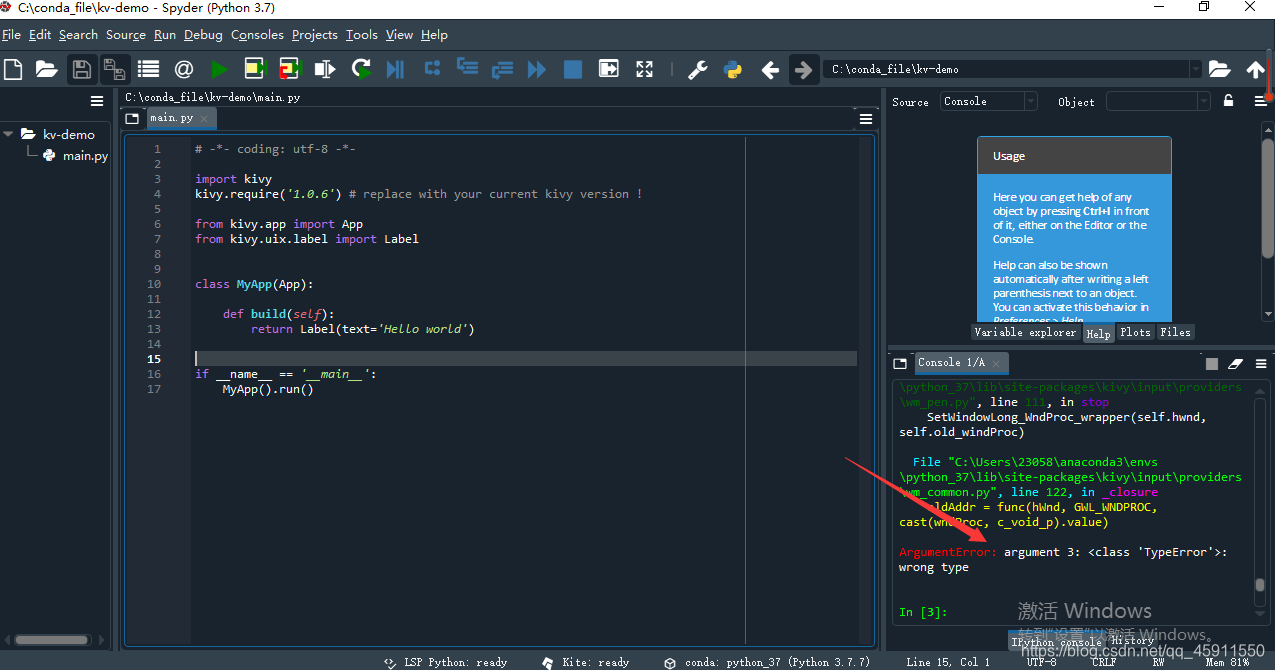This screenshot has width=1275, height=670.
Task: Click the project explorer horizontal scrollbar
Action: pos(54,640)
